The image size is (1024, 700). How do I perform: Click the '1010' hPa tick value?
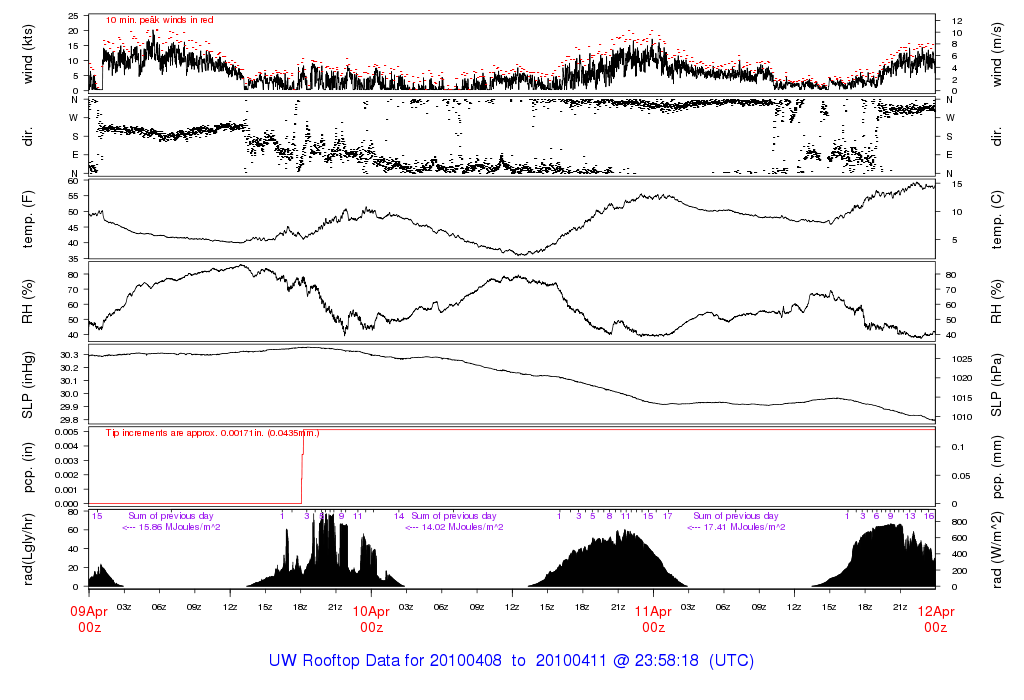[962, 417]
